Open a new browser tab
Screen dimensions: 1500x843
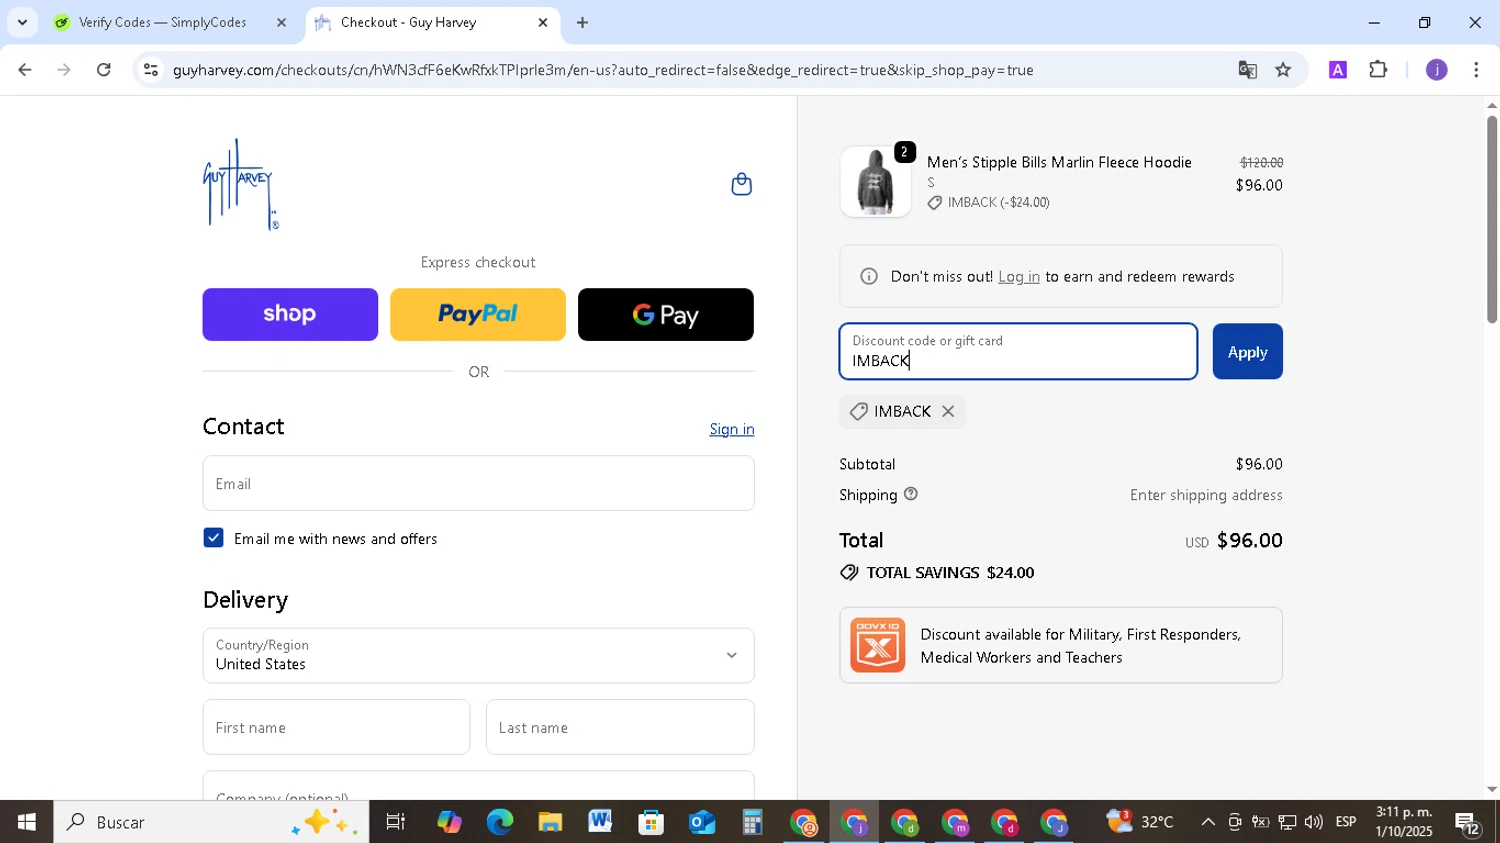point(582,22)
